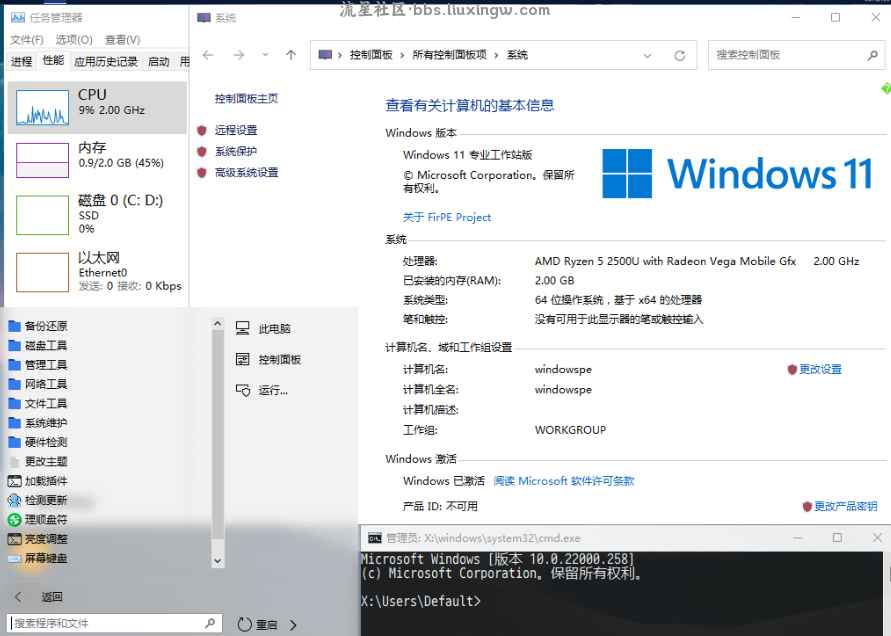Click the cmd.exe window title icon

pyautogui.click(x=374, y=538)
